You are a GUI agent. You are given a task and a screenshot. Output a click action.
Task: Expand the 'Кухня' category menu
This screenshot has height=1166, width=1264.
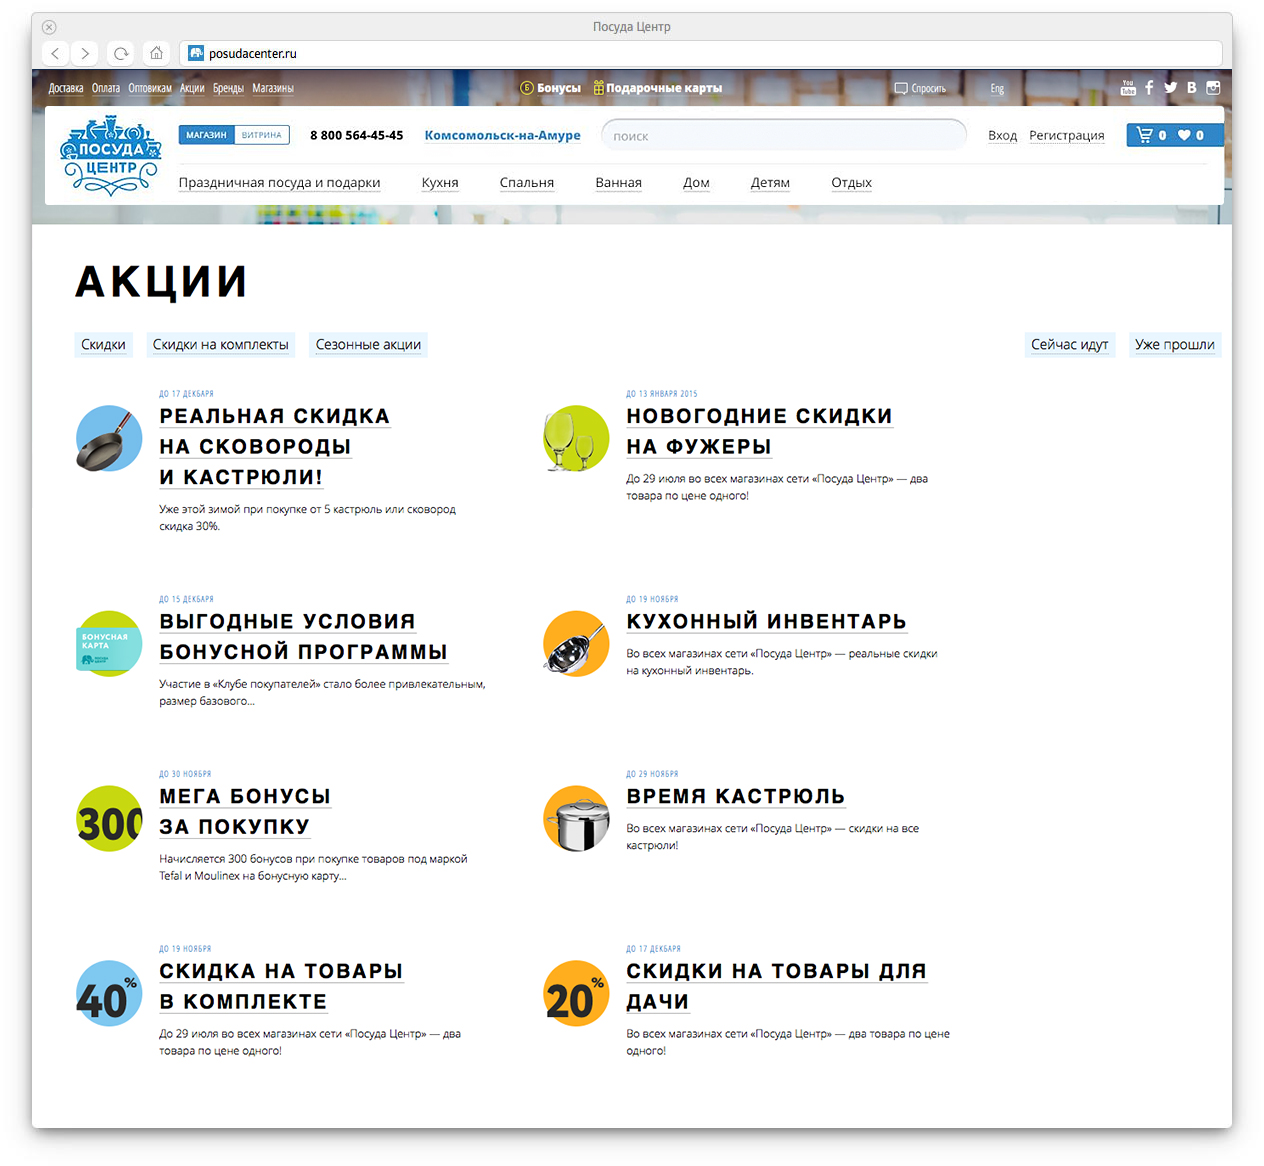(x=440, y=182)
